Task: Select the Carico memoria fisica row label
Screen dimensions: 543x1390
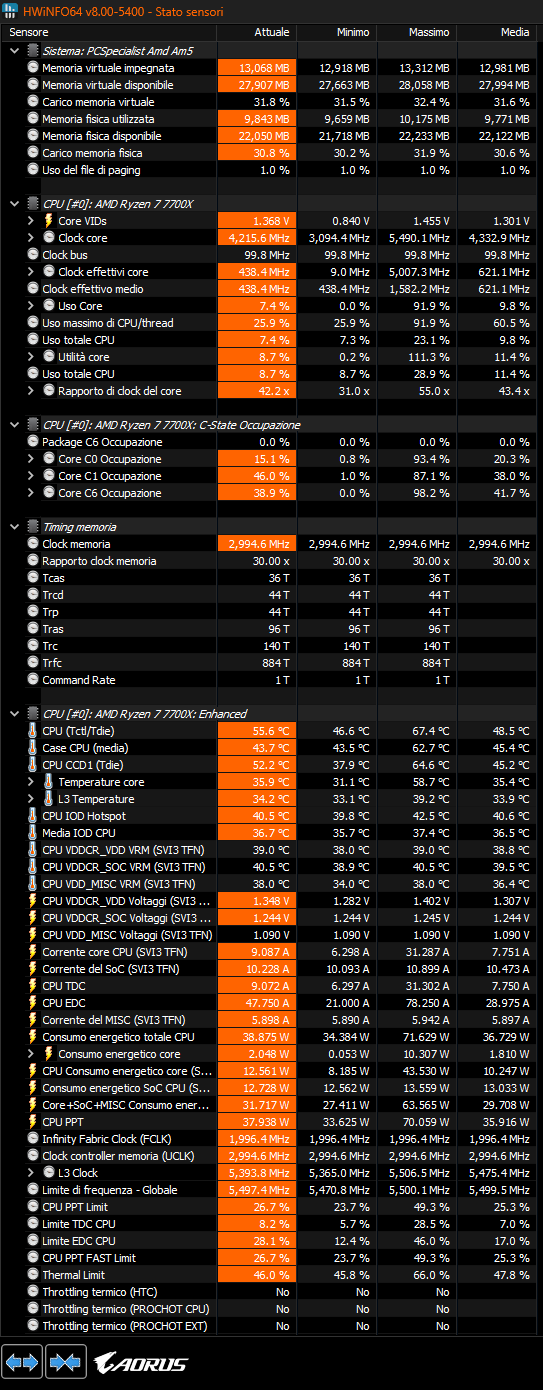Action: coord(92,153)
